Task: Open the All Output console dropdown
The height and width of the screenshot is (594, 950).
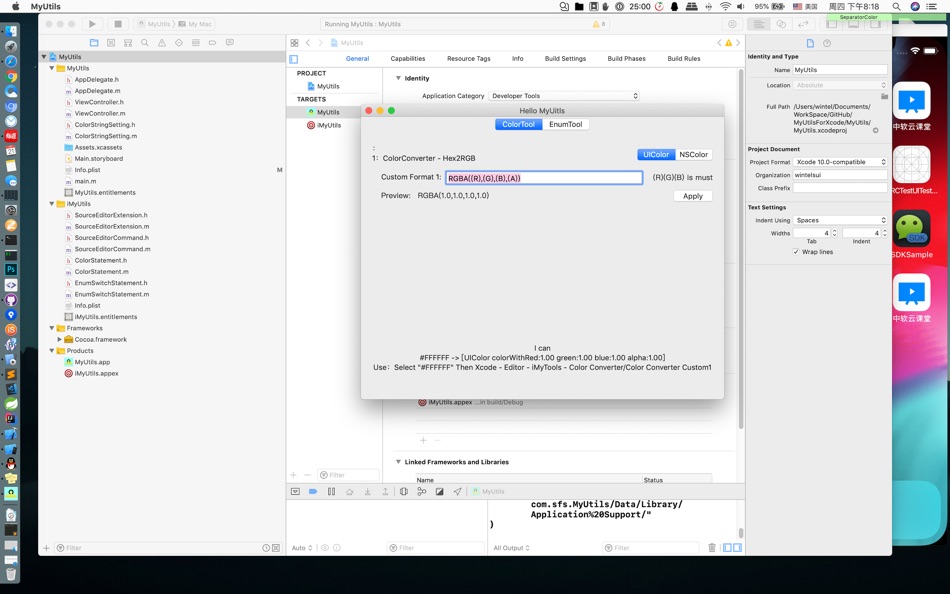Action: tap(511, 548)
